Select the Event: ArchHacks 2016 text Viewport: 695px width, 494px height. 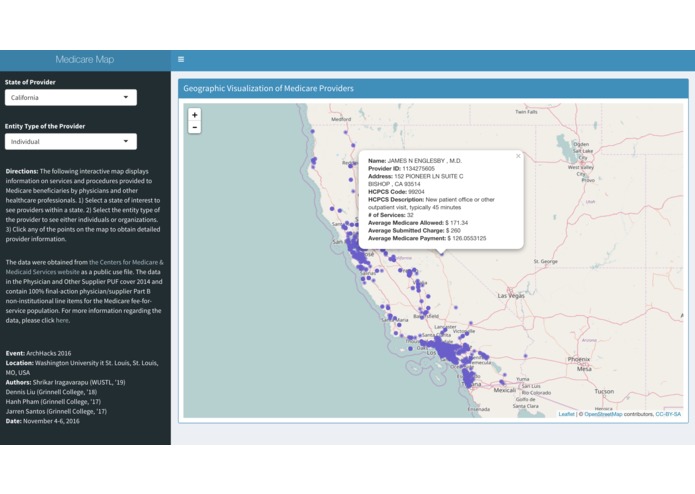39,353
